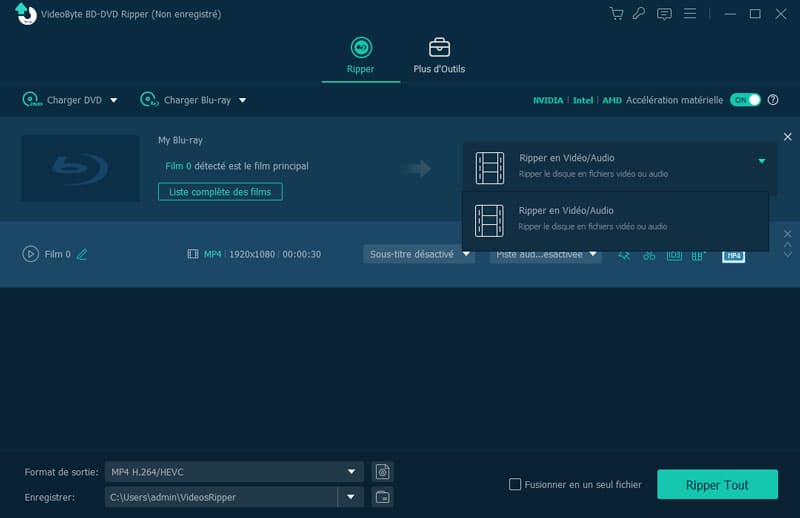The width and height of the screenshot is (800, 518).
Task: Expand Charger Blu-ray dropdown arrow
Action: pyautogui.click(x=243, y=100)
